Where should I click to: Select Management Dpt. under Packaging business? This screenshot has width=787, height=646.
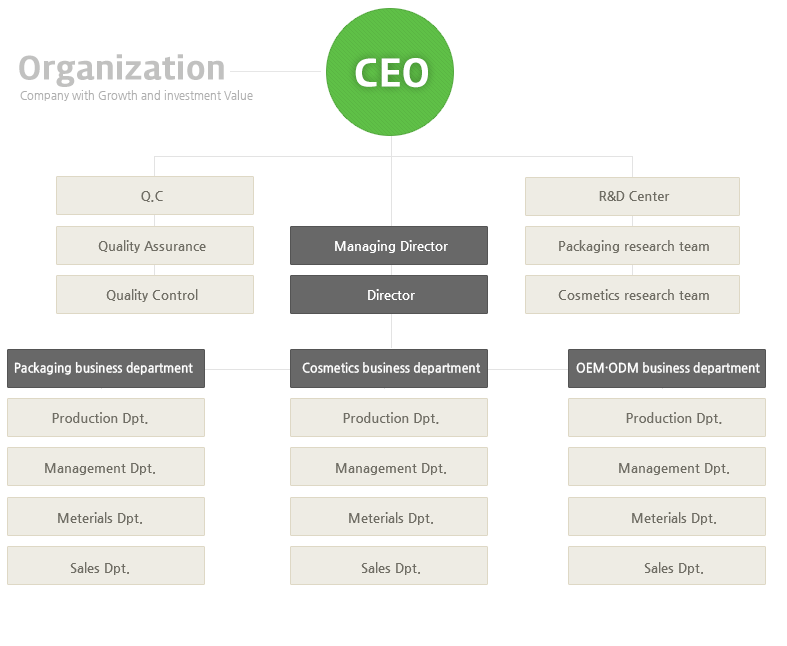coord(106,467)
